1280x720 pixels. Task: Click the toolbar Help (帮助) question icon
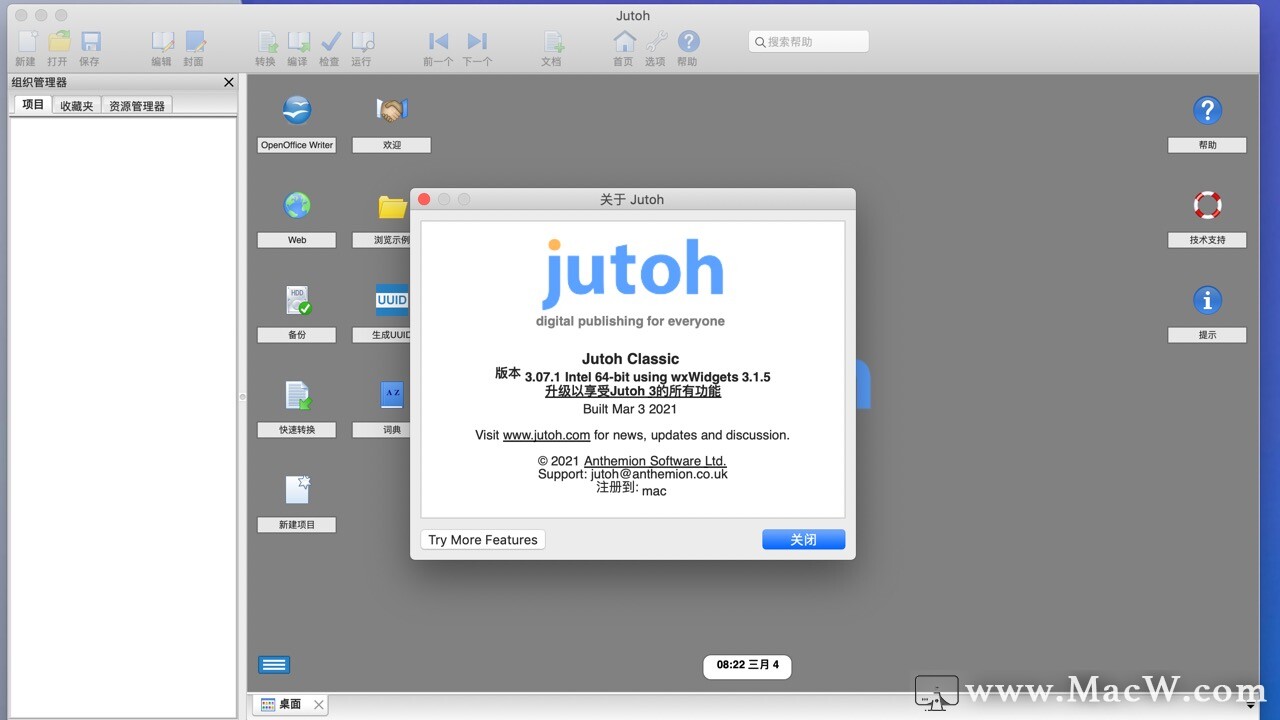click(x=688, y=42)
